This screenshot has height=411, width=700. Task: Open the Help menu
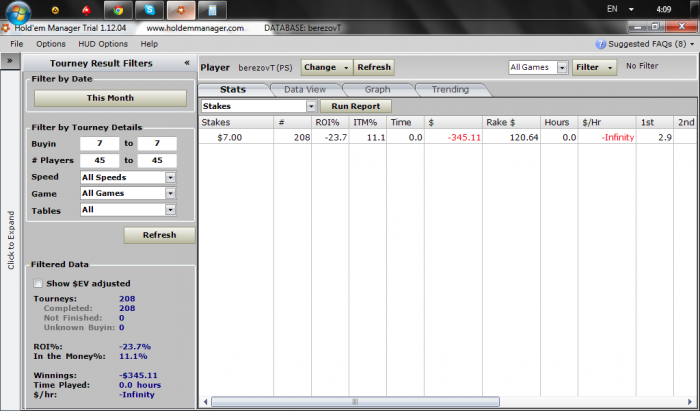(x=149, y=44)
